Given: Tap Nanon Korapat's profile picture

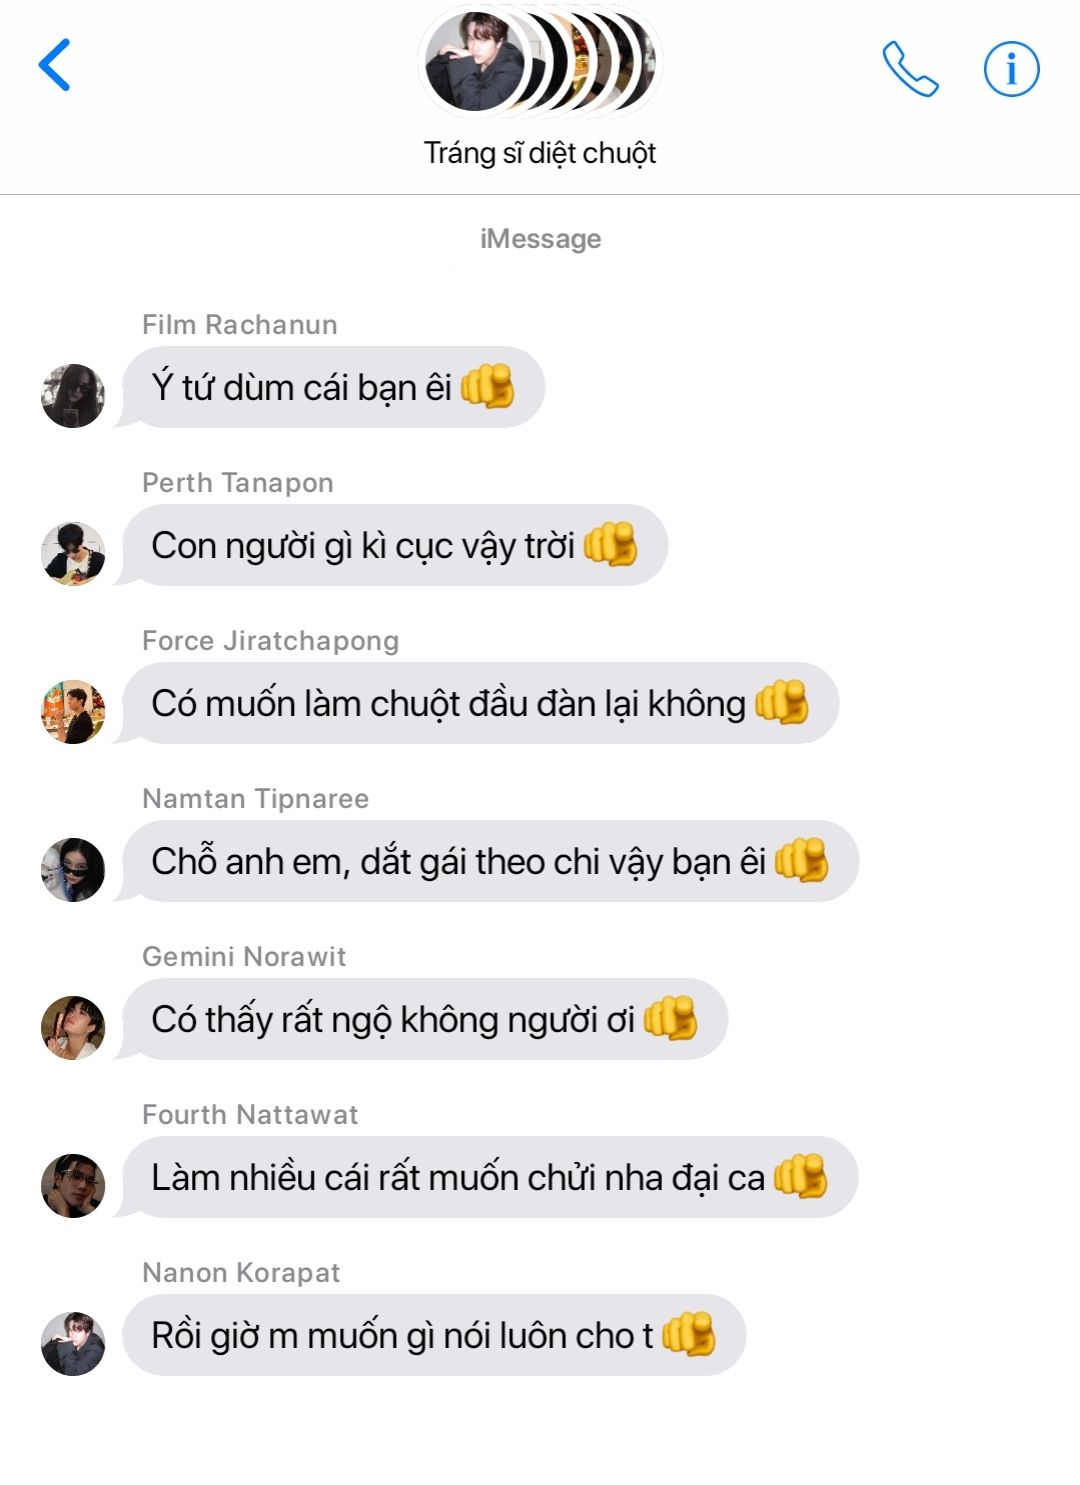Looking at the screenshot, I should (73, 1344).
